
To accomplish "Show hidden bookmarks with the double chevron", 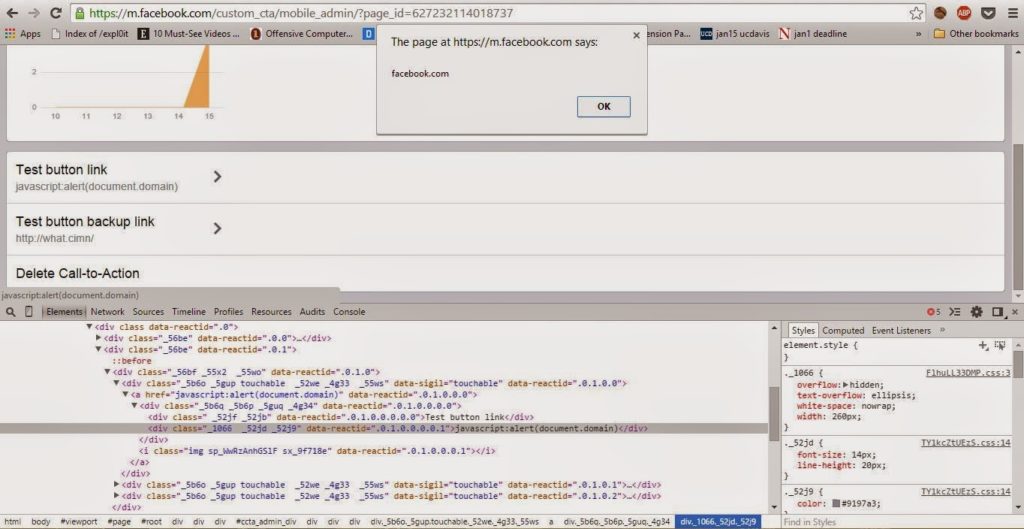I will point(919,34).
